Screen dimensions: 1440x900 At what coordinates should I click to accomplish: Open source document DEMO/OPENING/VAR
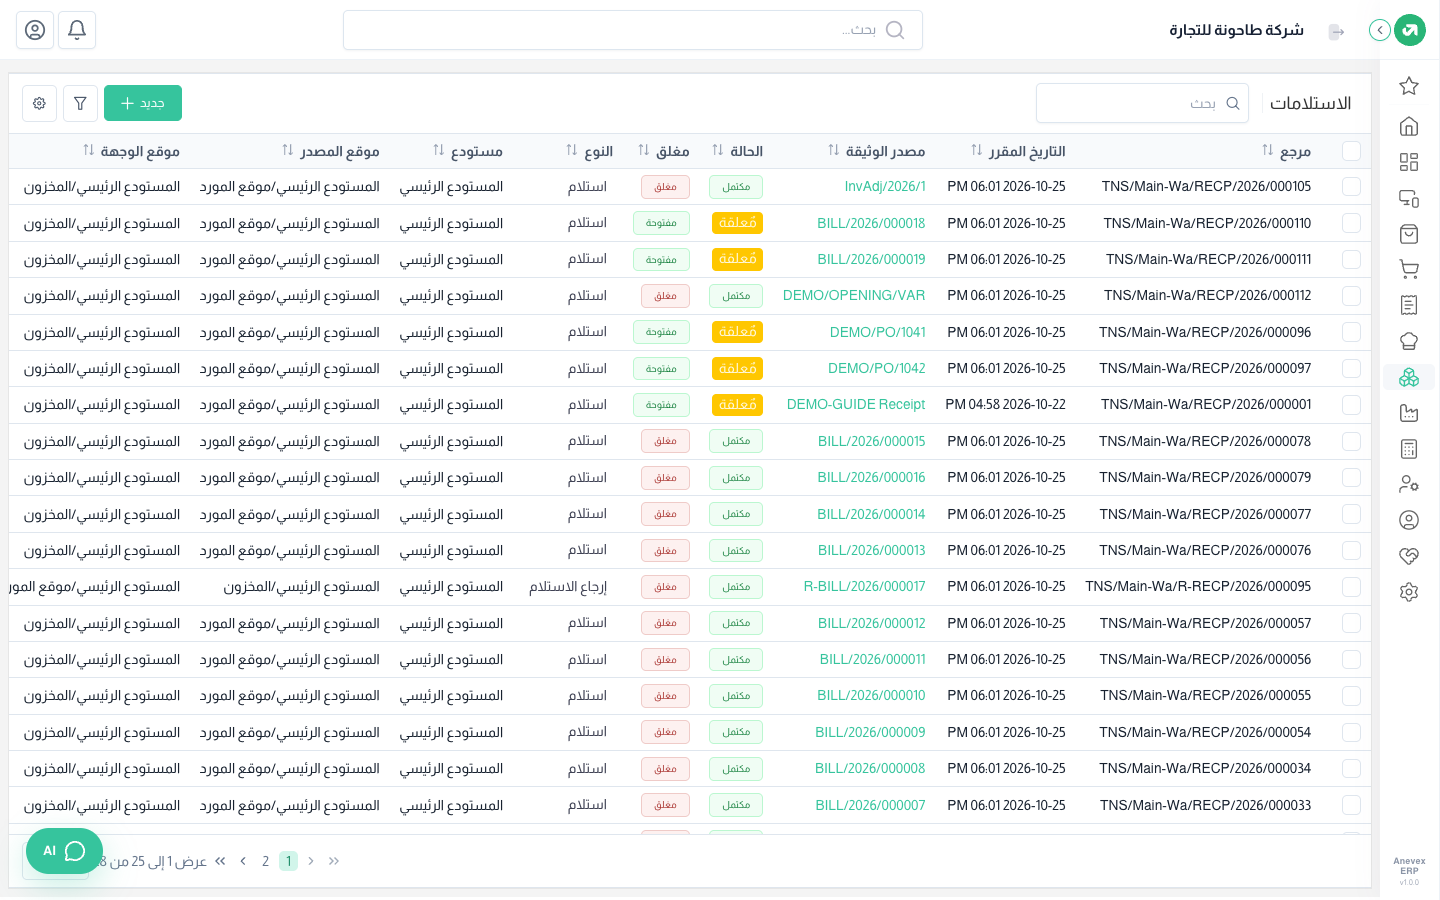(x=854, y=296)
